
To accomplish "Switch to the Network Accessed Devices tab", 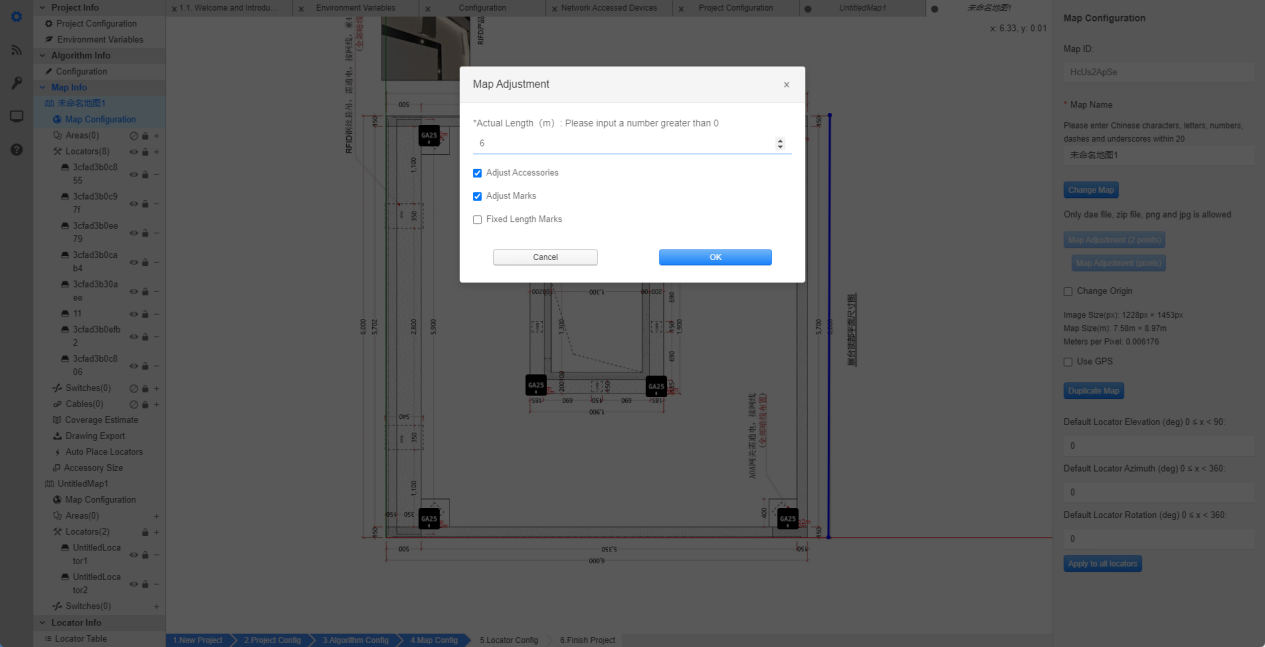I will pos(608,8).
